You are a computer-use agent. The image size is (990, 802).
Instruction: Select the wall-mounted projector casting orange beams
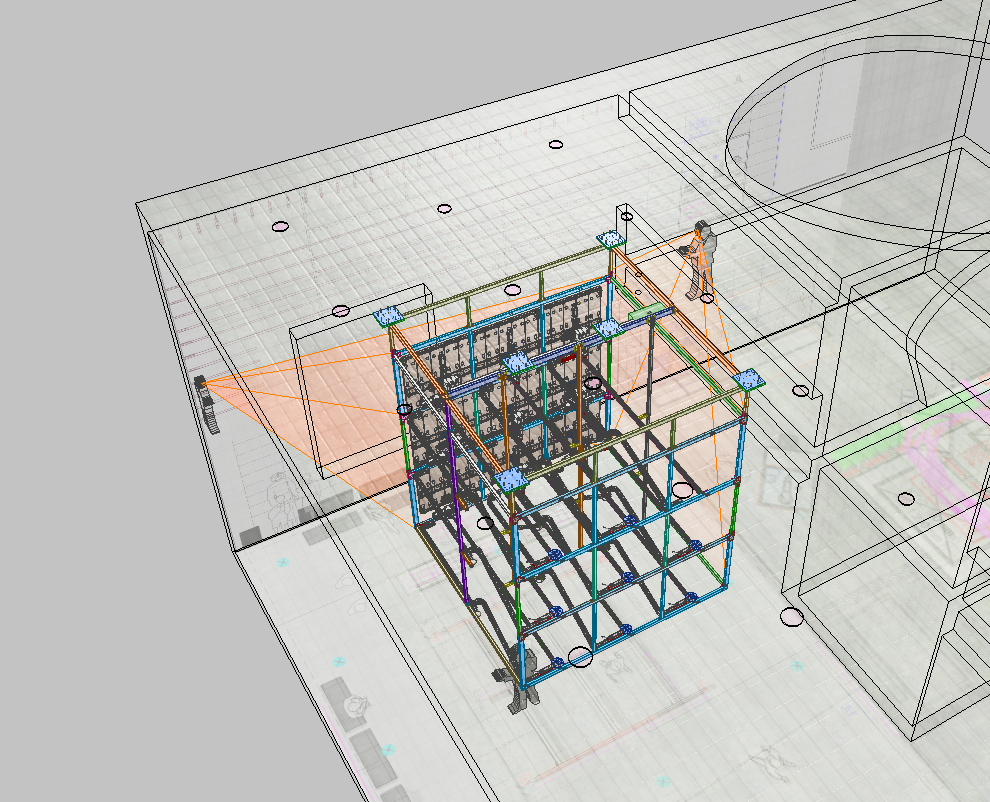click(x=208, y=405)
